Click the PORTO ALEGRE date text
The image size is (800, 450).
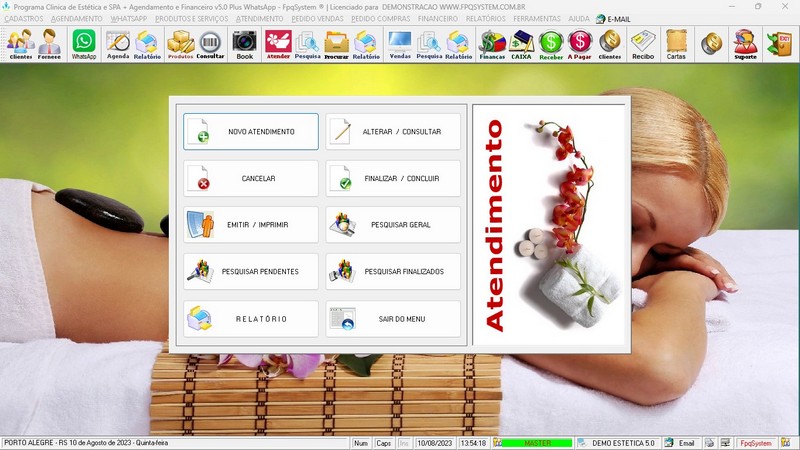(x=86, y=443)
